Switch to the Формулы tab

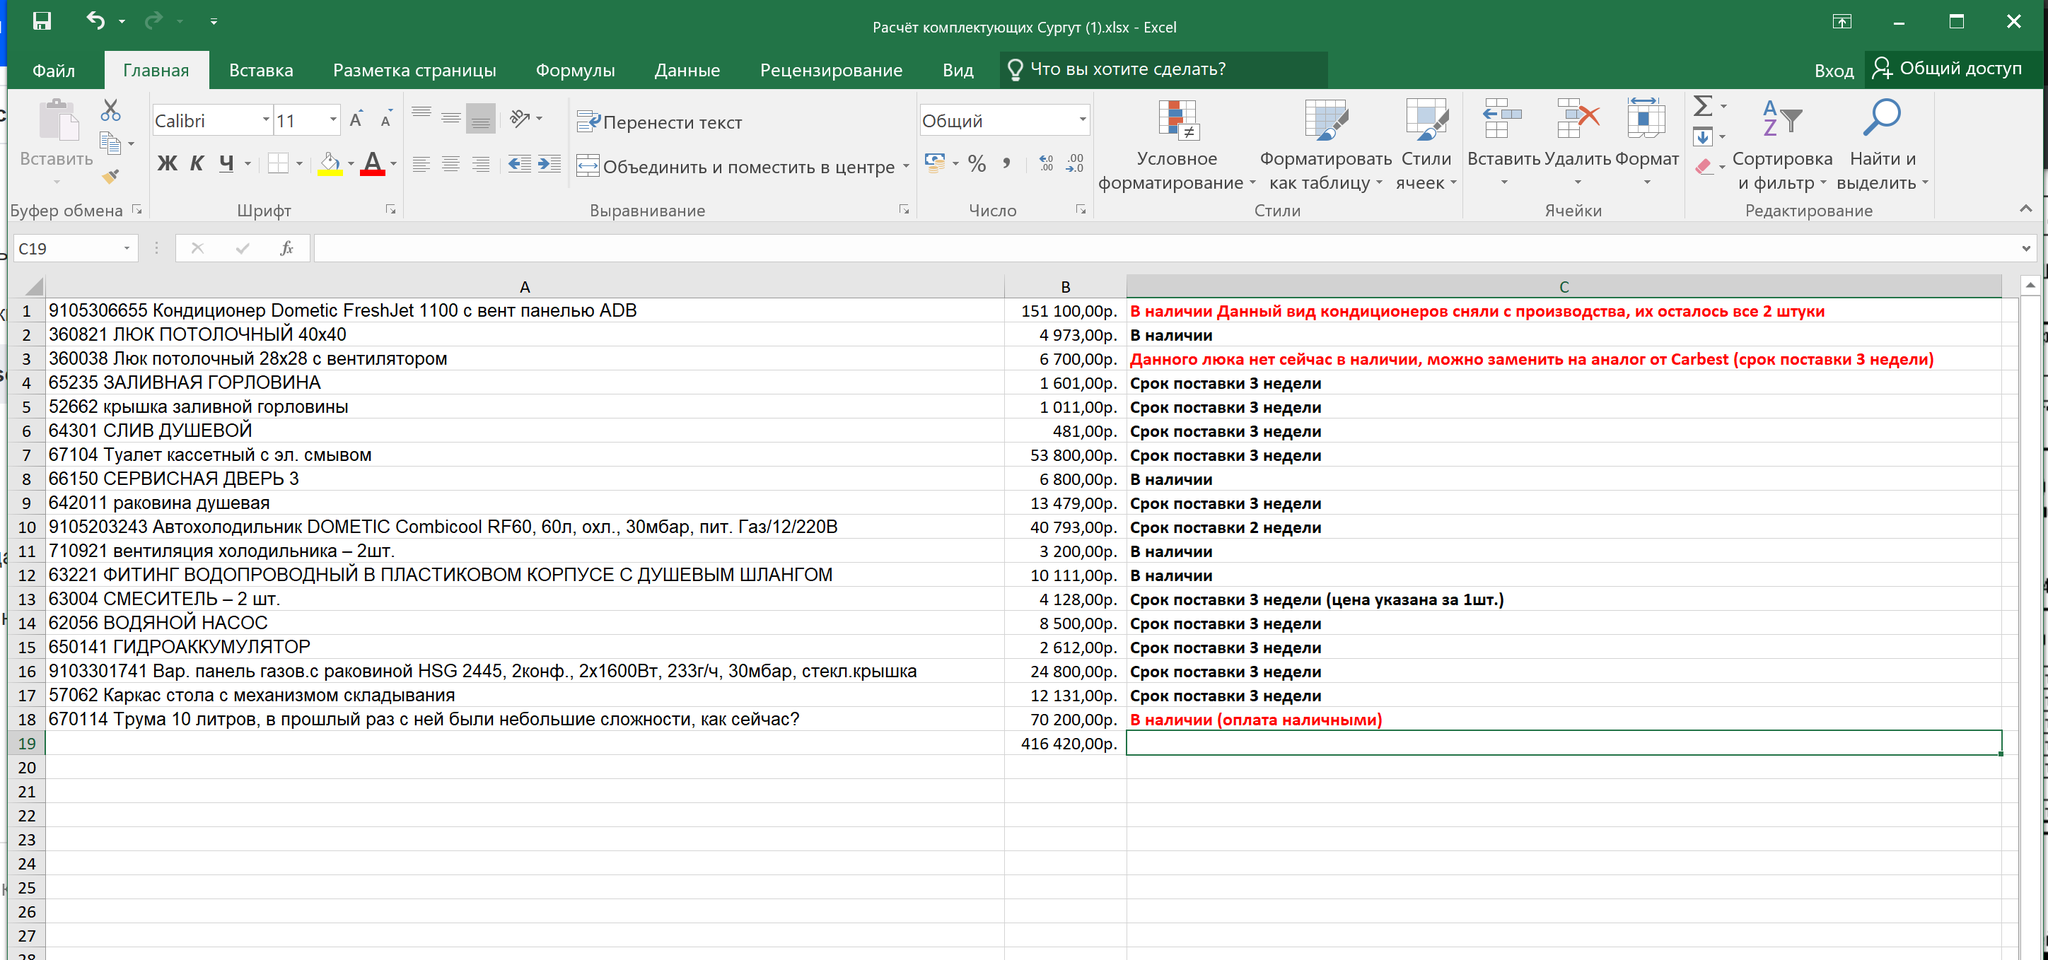click(x=575, y=70)
